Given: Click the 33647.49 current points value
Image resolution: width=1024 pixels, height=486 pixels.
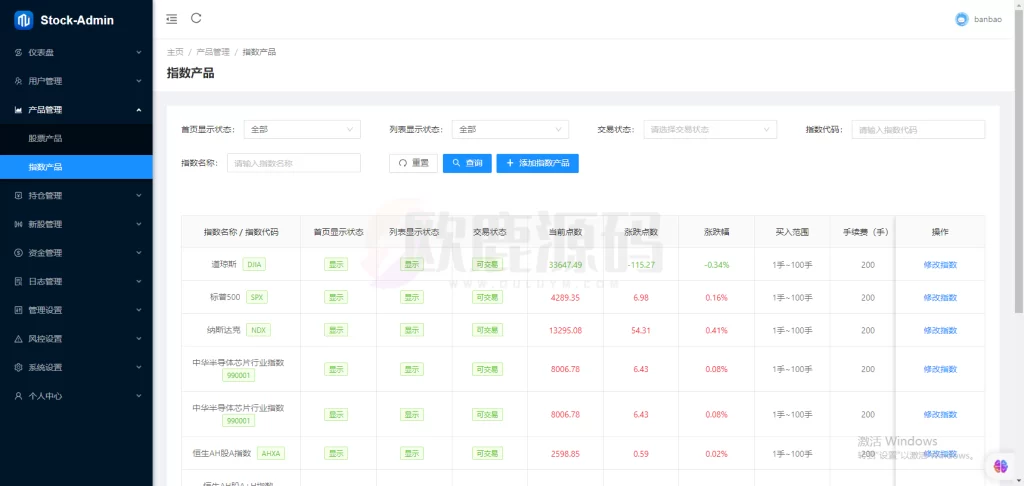Looking at the screenshot, I should point(566,265).
